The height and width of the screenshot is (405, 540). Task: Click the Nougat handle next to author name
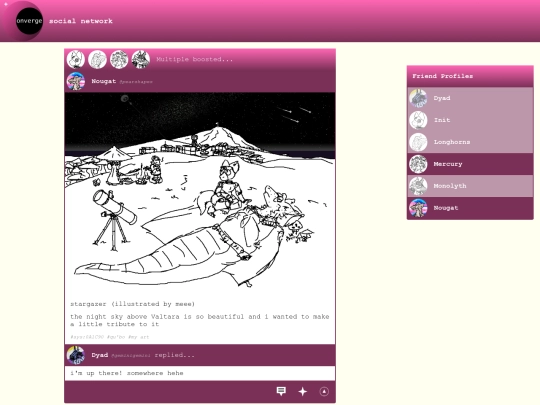(136, 82)
